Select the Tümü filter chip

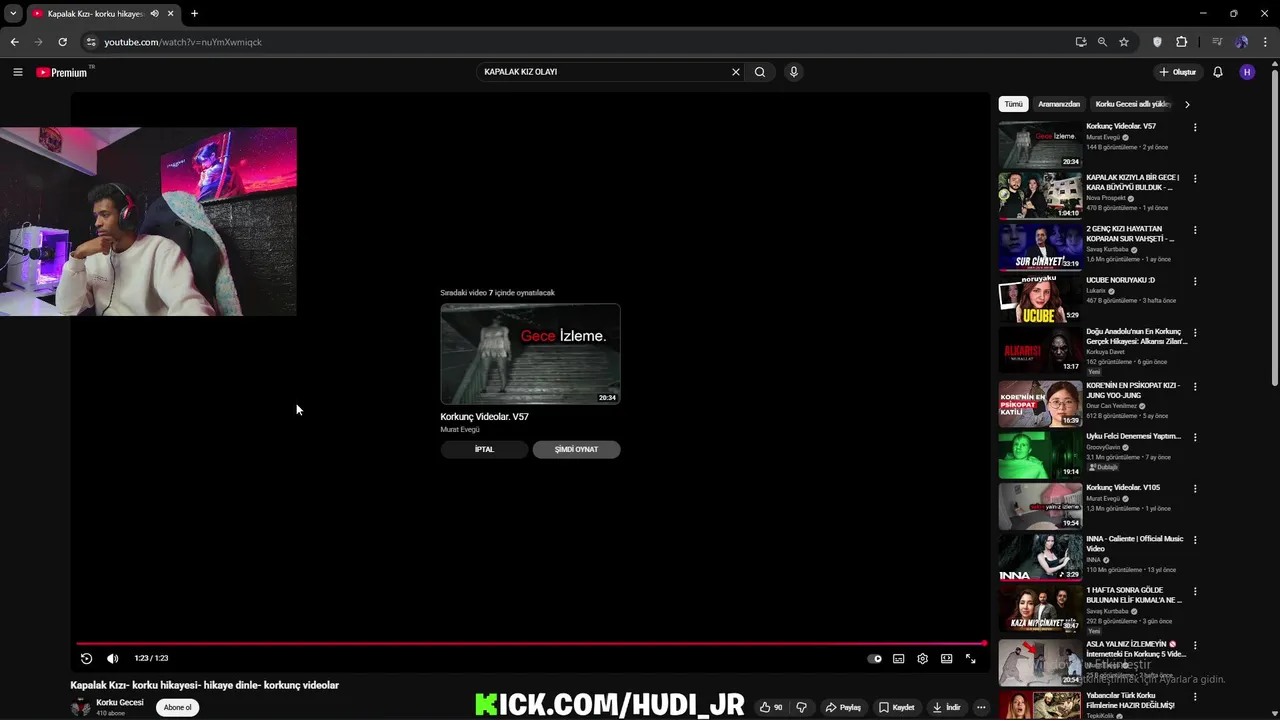1014,104
